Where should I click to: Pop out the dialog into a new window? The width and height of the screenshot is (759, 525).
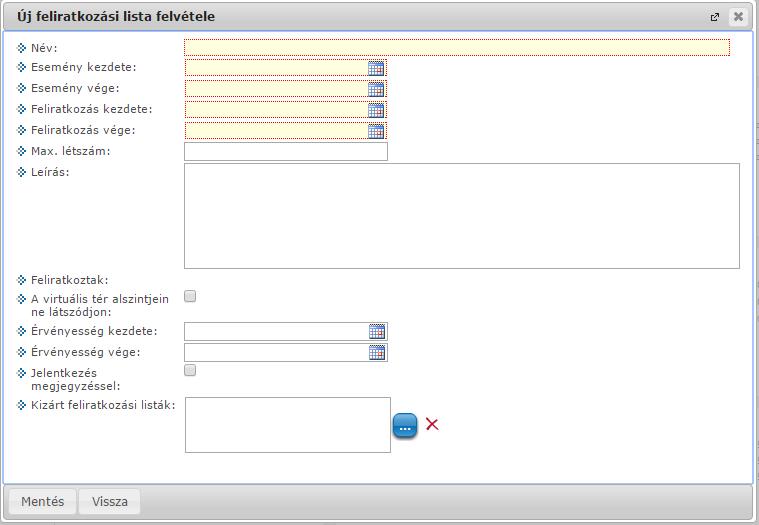click(714, 17)
